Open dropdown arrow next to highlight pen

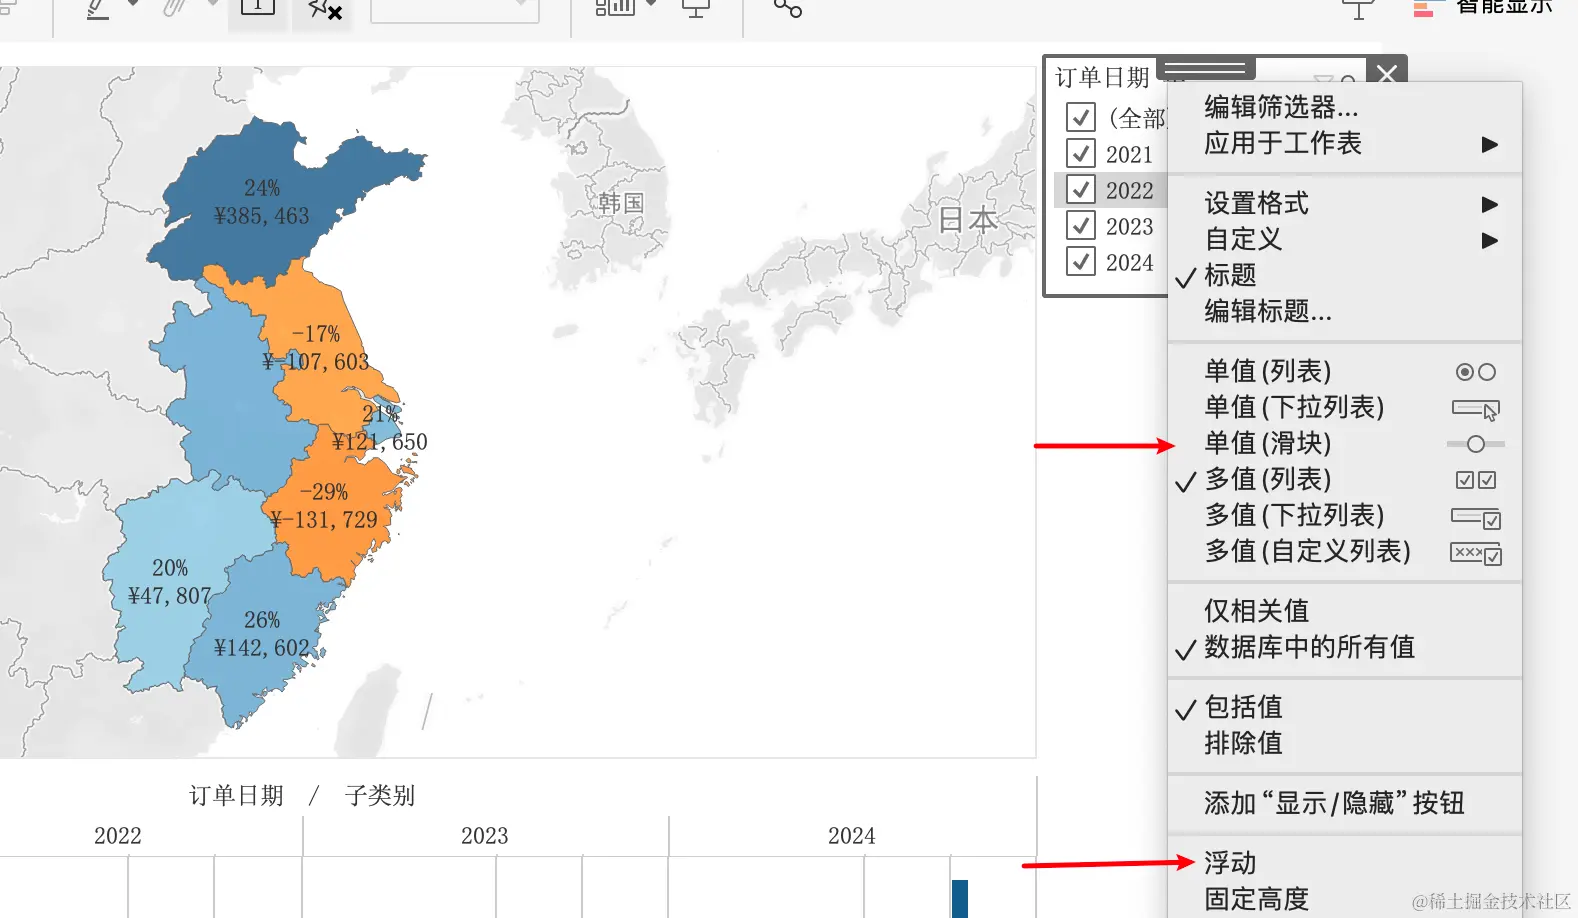(x=132, y=4)
